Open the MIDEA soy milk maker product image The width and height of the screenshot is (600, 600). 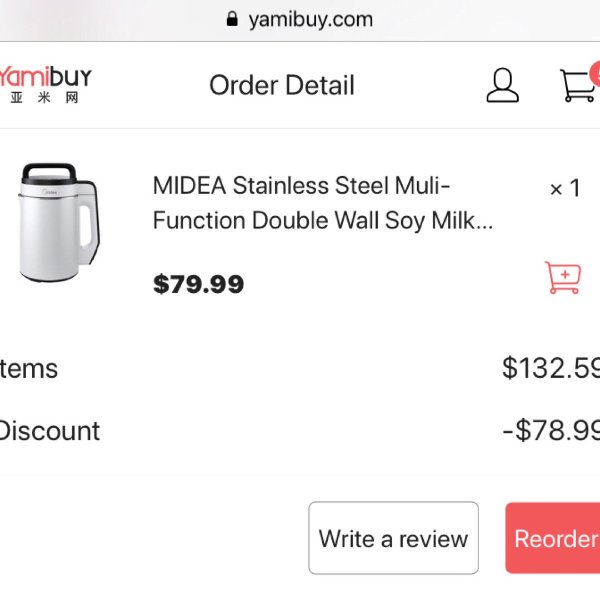pyautogui.click(x=59, y=223)
